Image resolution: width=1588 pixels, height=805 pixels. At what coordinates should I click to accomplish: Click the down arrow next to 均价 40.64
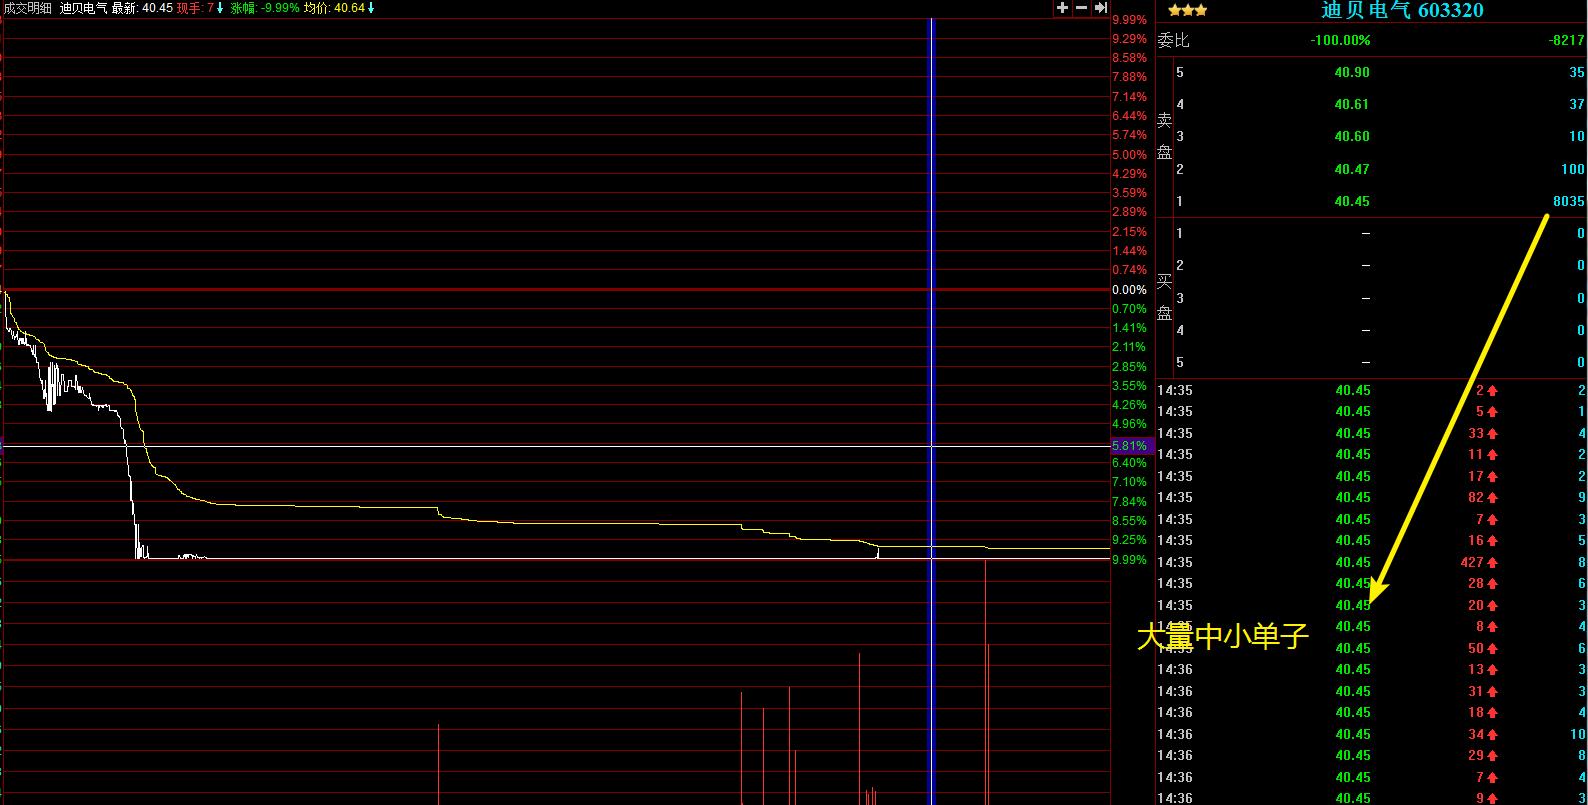pyautogui.click(x=371, y=8)
